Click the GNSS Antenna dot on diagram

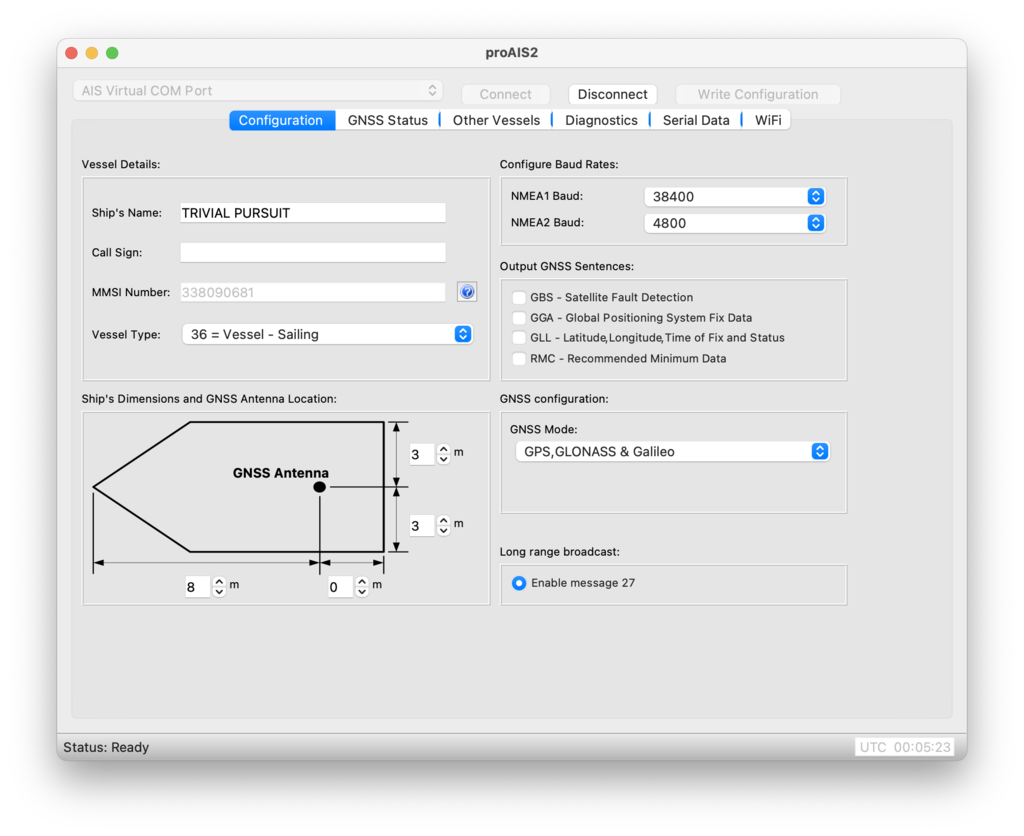point(319,487)
